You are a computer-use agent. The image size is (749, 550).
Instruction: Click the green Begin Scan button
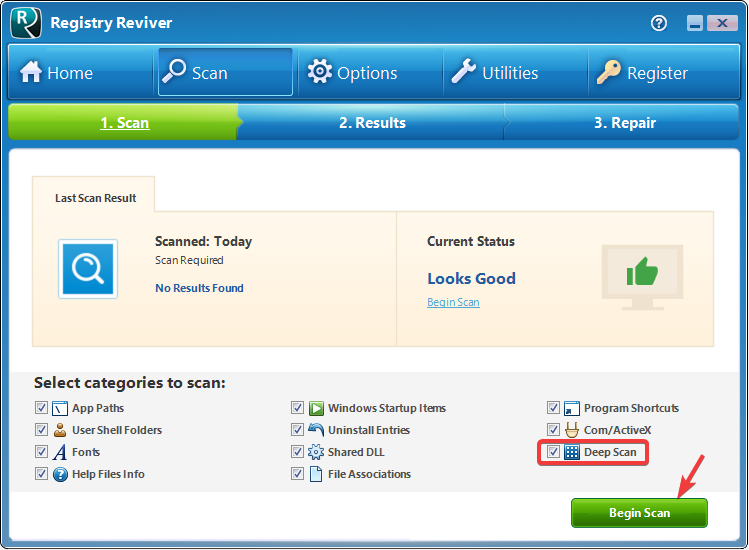[x=639, y=513]
